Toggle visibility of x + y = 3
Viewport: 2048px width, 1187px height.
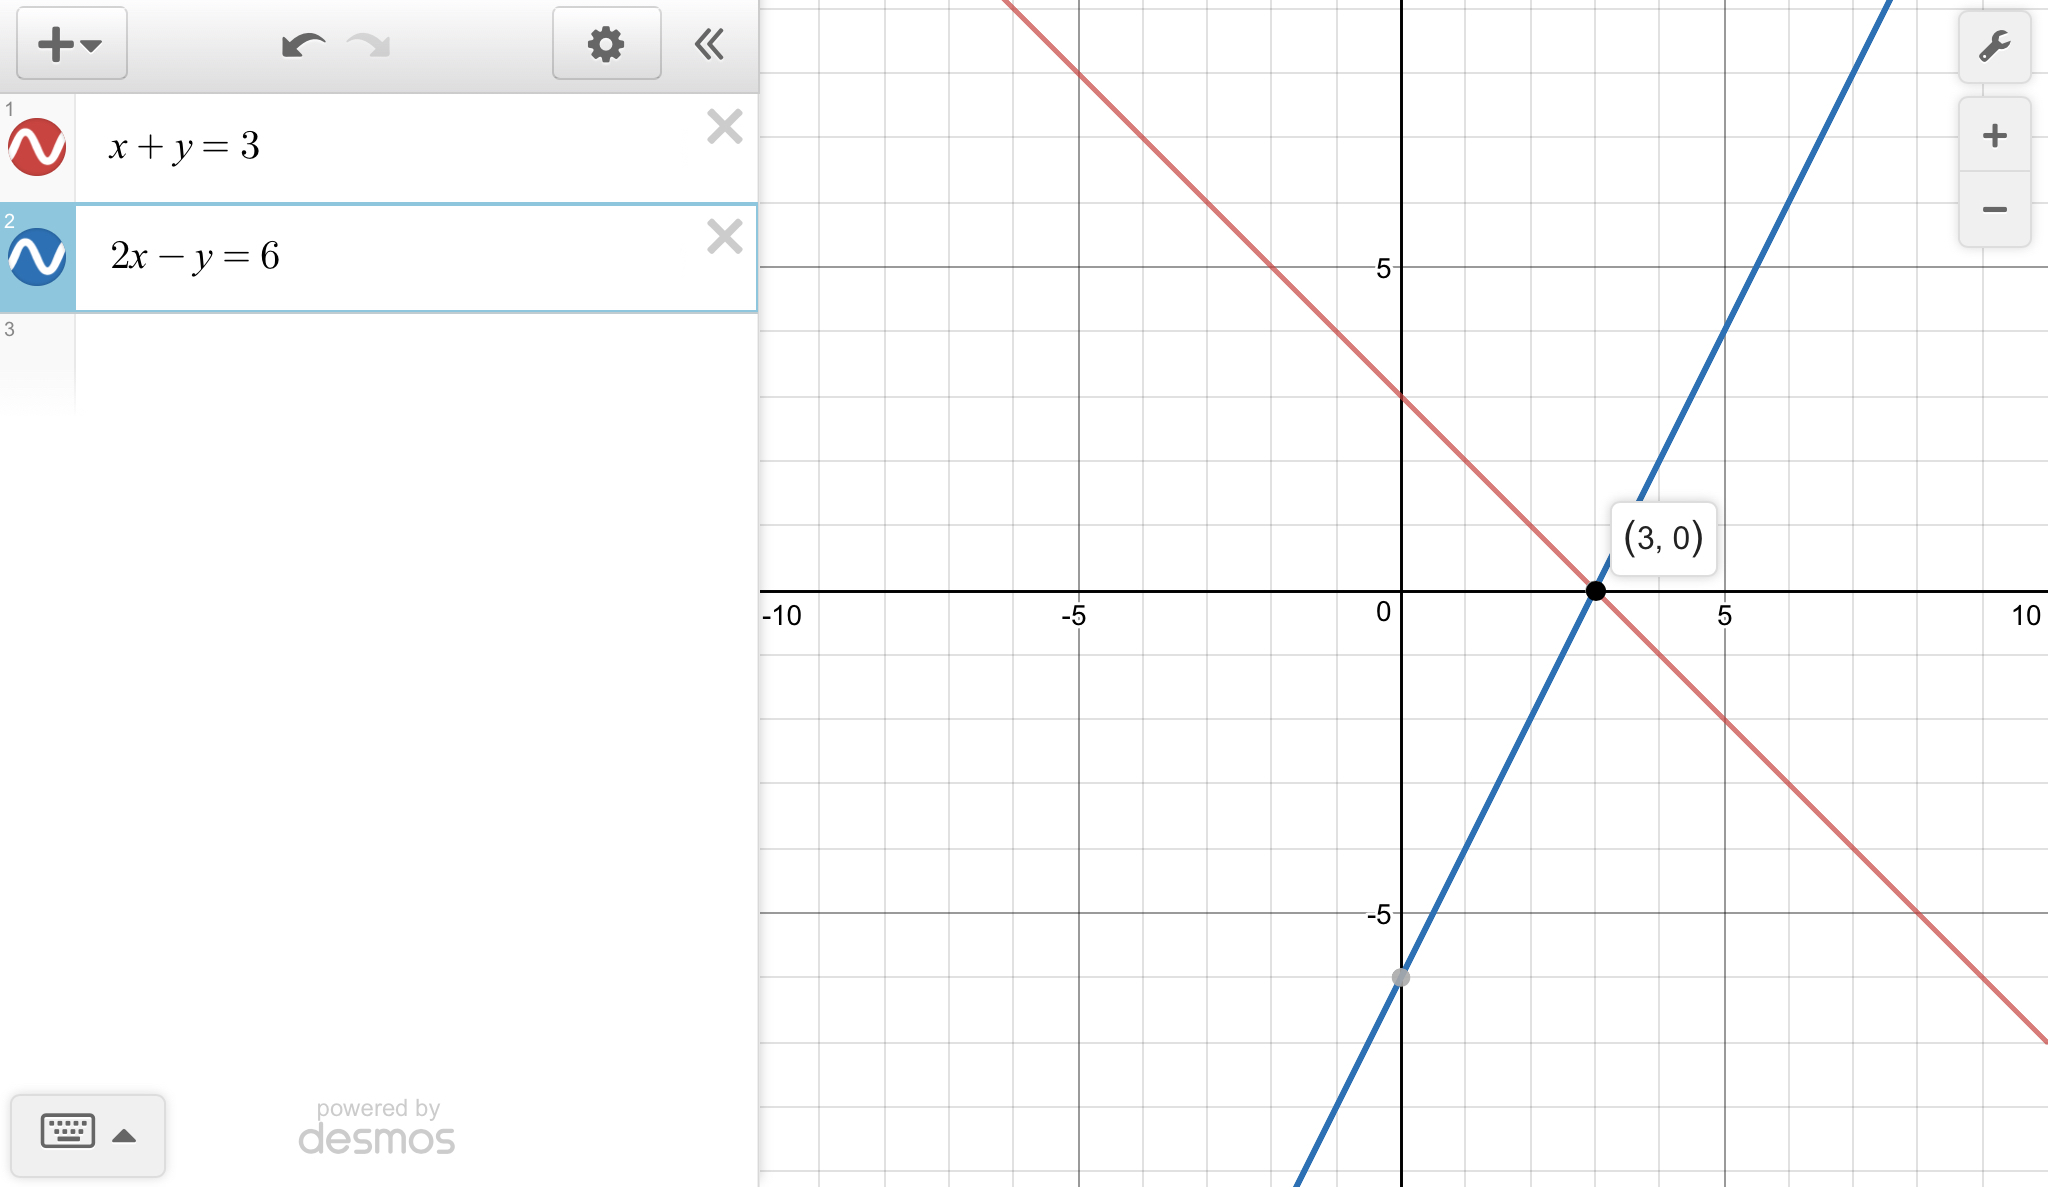click(37, 147)
